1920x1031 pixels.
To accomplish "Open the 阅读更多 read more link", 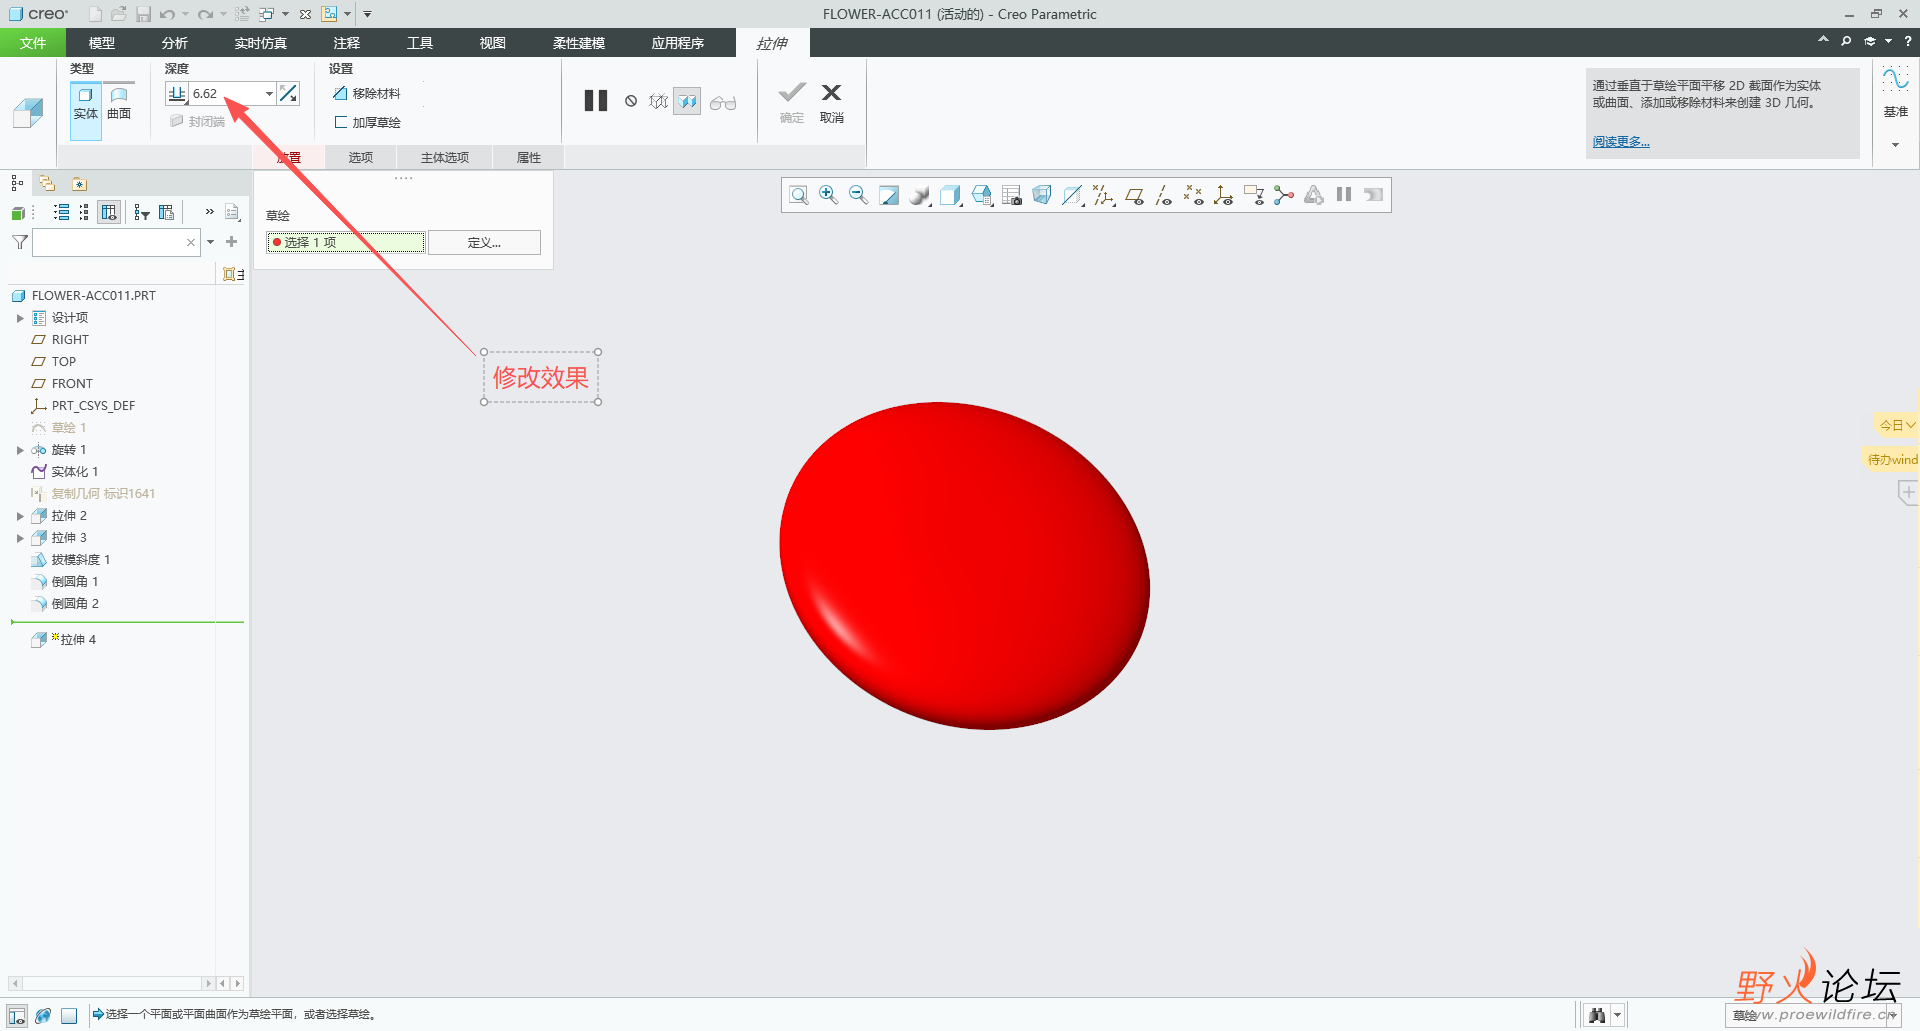I will [1620, 142].
